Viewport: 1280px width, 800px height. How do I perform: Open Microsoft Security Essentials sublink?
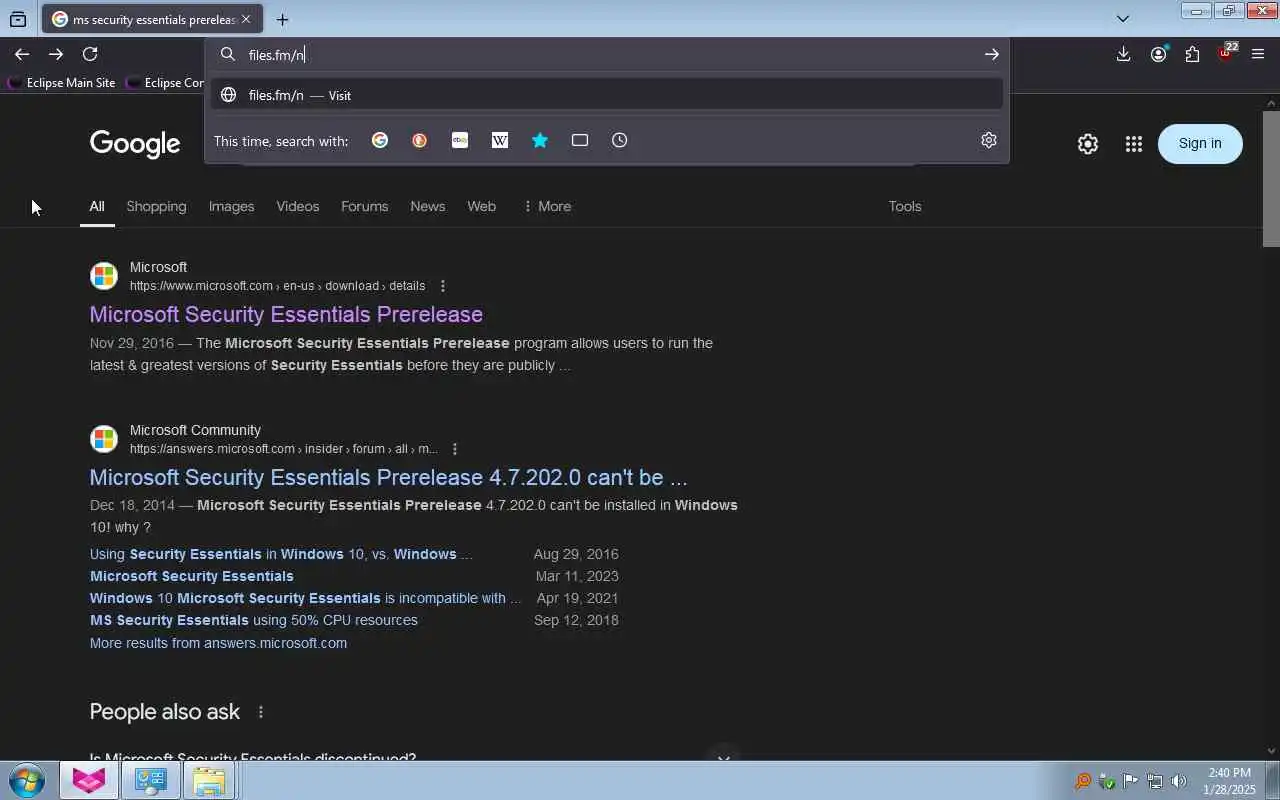click(x=192, y=576)
